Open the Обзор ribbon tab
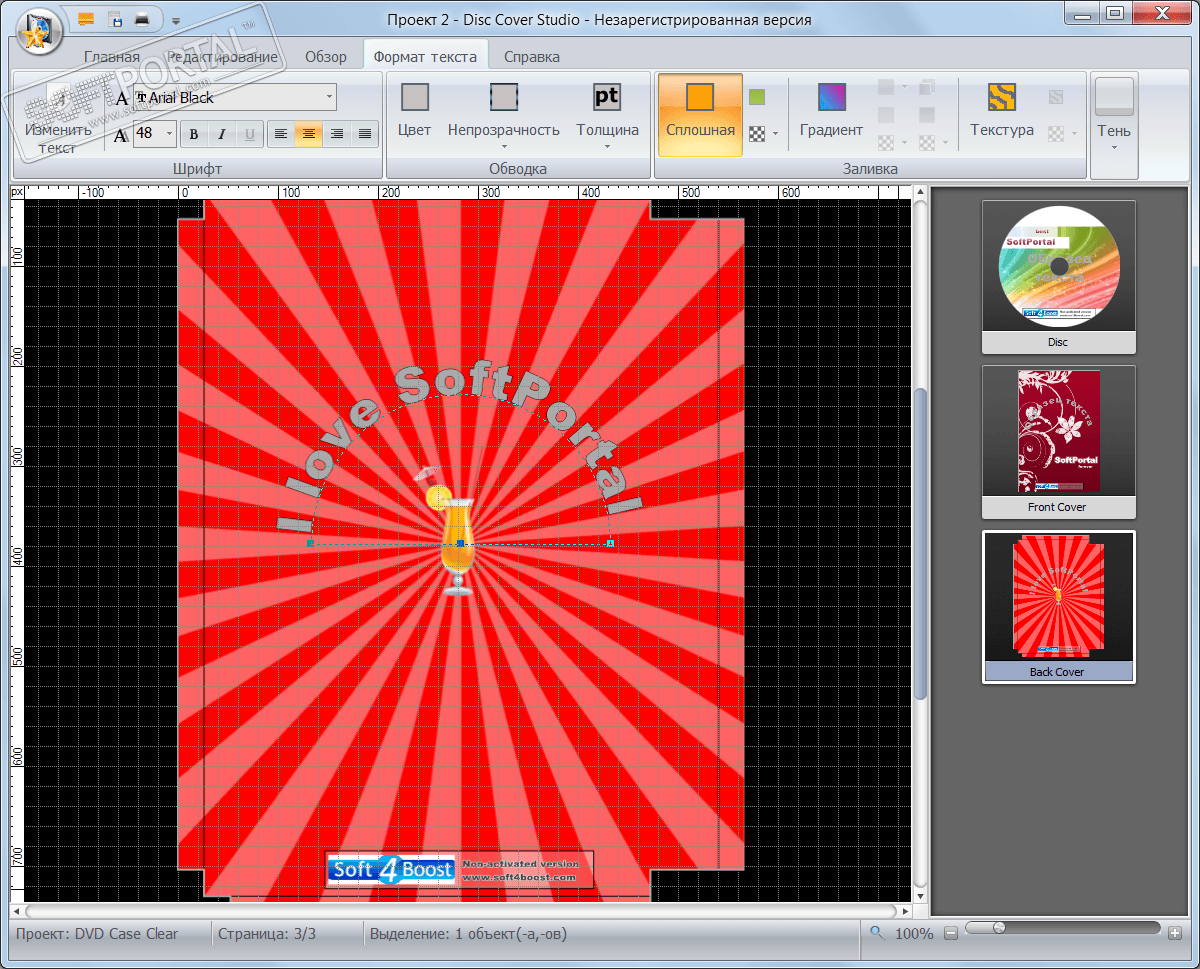The height and width of the screenshot is (969, 1200). [326, 57]
